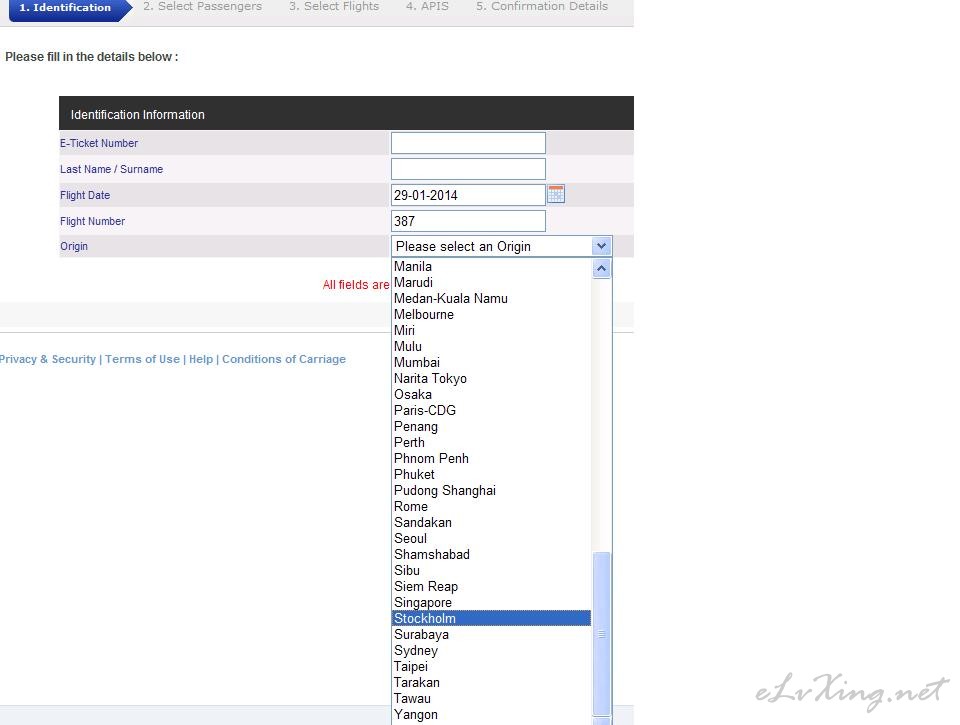
Task: Choose Tarakan from the Origin list
Action: (492, 682)
